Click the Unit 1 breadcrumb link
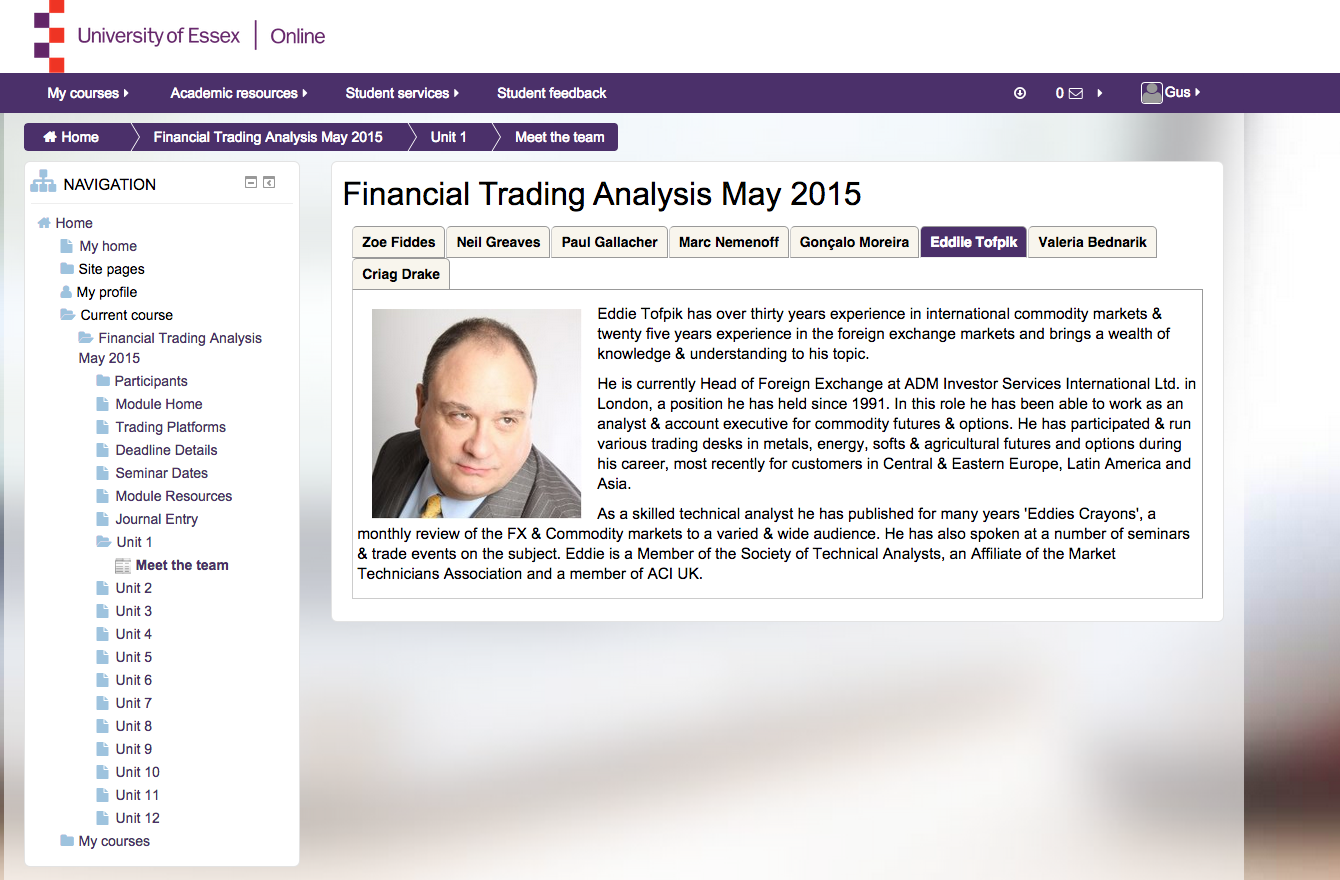Image resolution: width=1340 pixels, height=880 pixels. (448, 137)
